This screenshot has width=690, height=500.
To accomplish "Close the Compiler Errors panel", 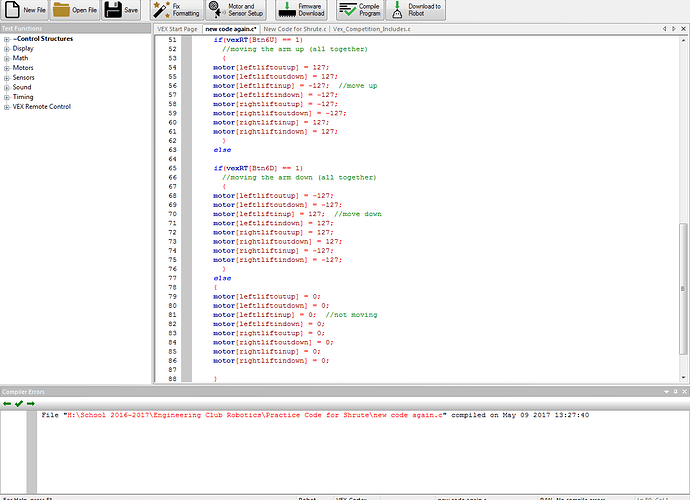I will click(684, 391).
